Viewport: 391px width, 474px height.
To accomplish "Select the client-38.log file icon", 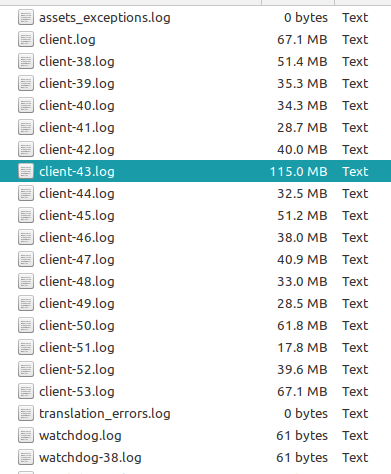I will 26,61.
